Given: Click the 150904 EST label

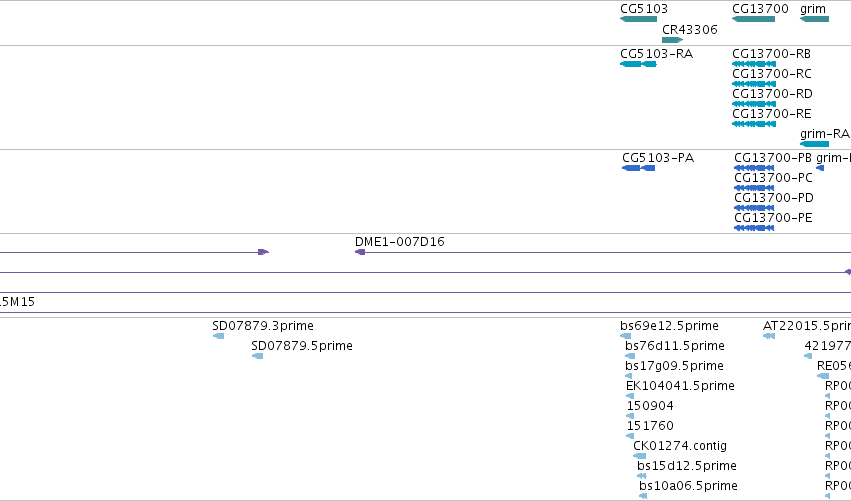Looking at the screenshot, I should tap(650, 406).
